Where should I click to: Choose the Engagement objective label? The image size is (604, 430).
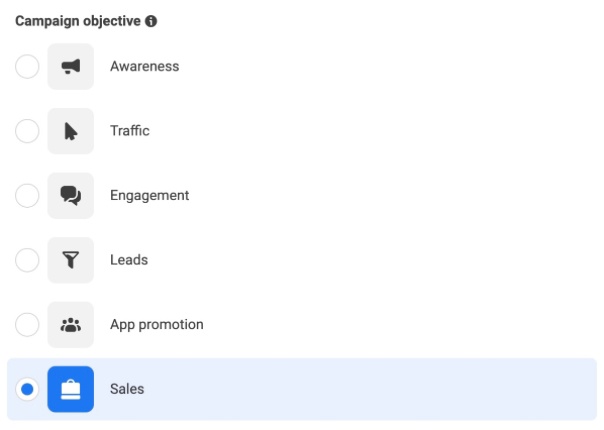[x=149, y=196]
